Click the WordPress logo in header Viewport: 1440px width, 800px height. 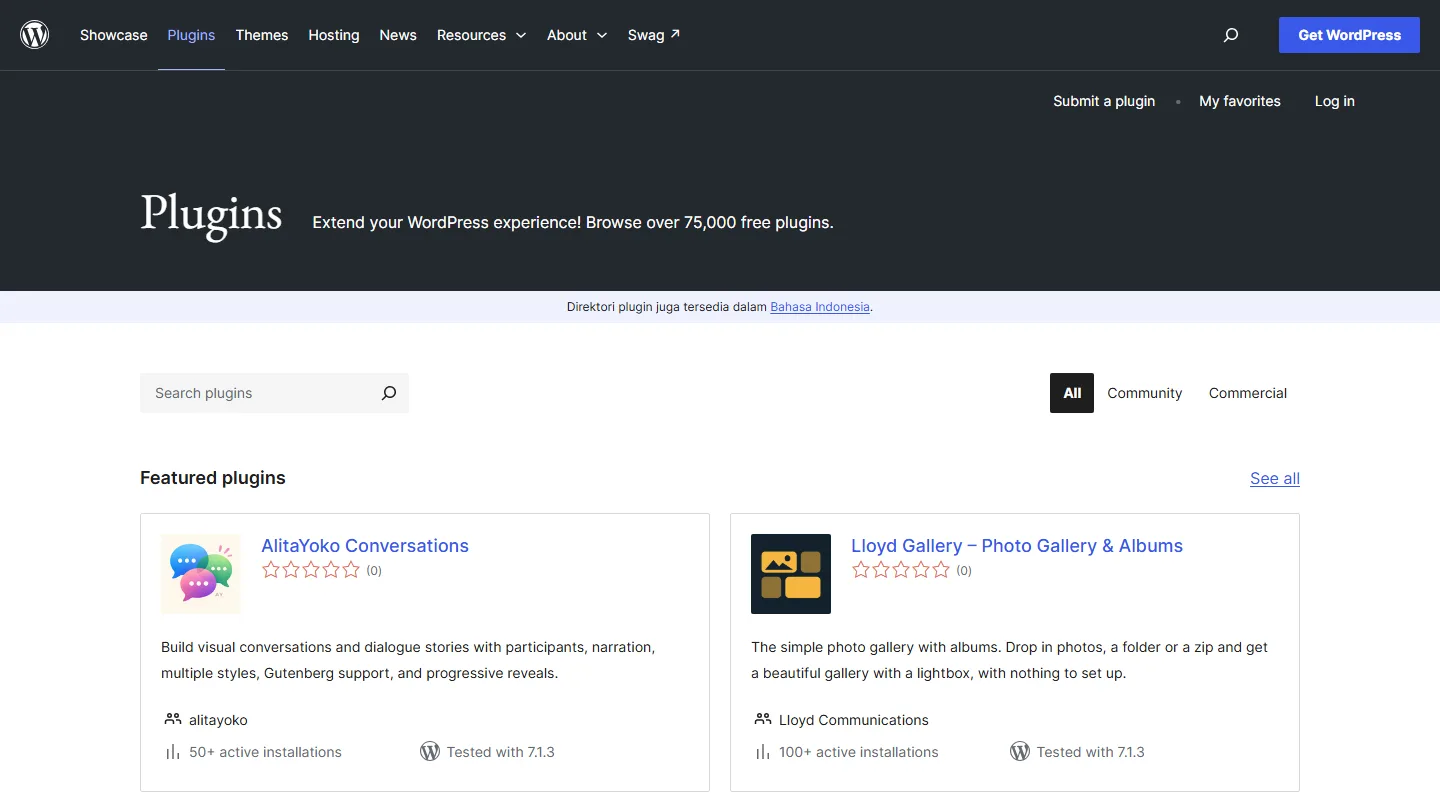[x=35, y=35]
